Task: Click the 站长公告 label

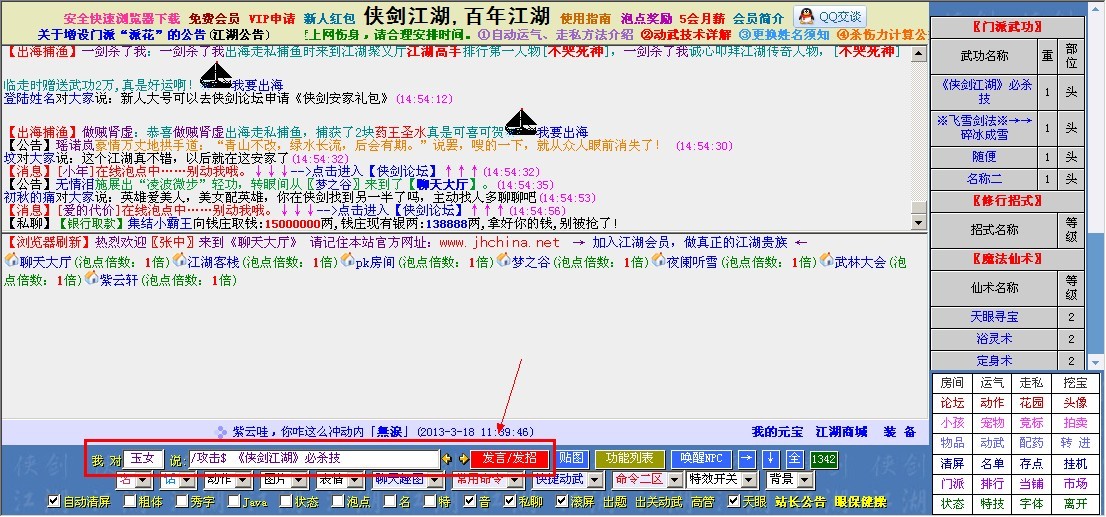Action: (801, 502)
